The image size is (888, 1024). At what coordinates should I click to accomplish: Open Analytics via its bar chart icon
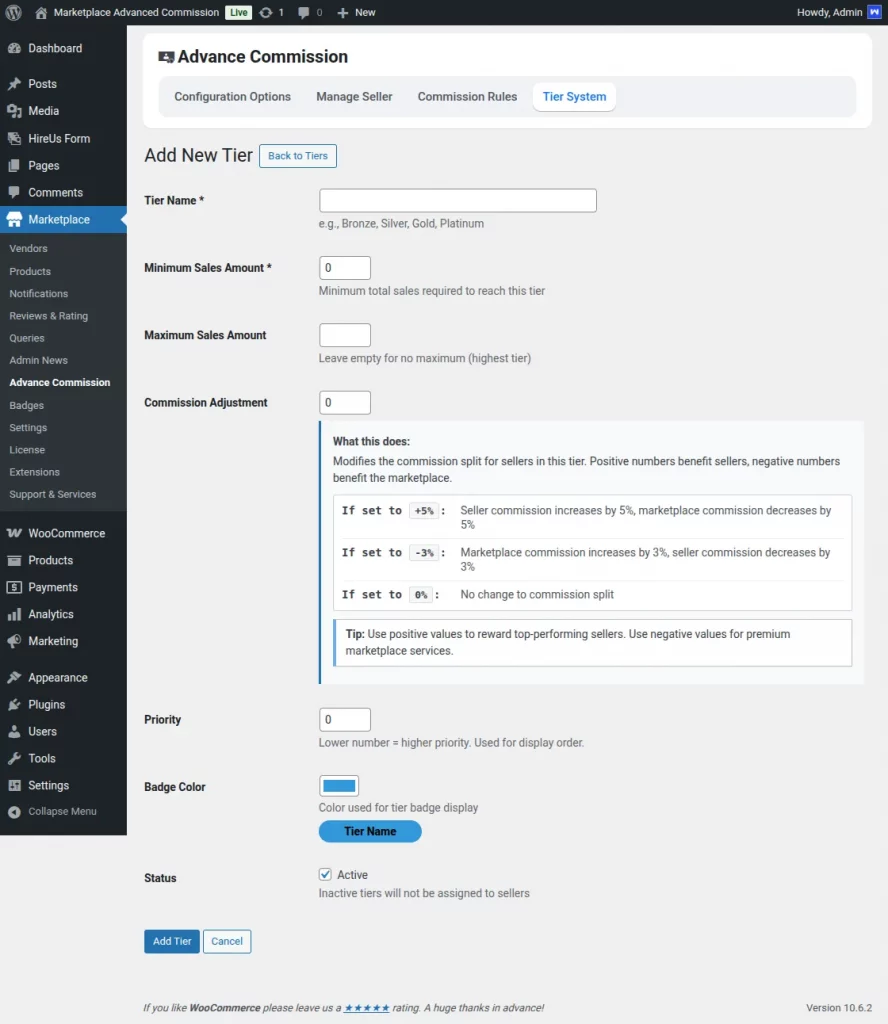click(x=14, y=614)
